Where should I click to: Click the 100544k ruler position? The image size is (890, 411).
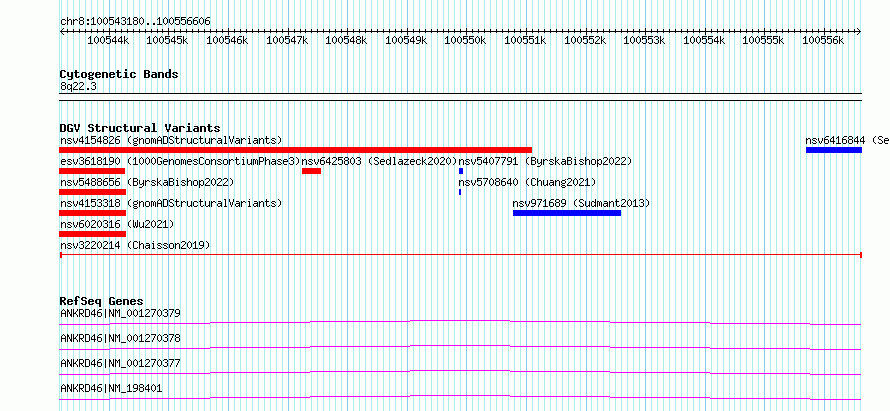[x=108, y=40]
